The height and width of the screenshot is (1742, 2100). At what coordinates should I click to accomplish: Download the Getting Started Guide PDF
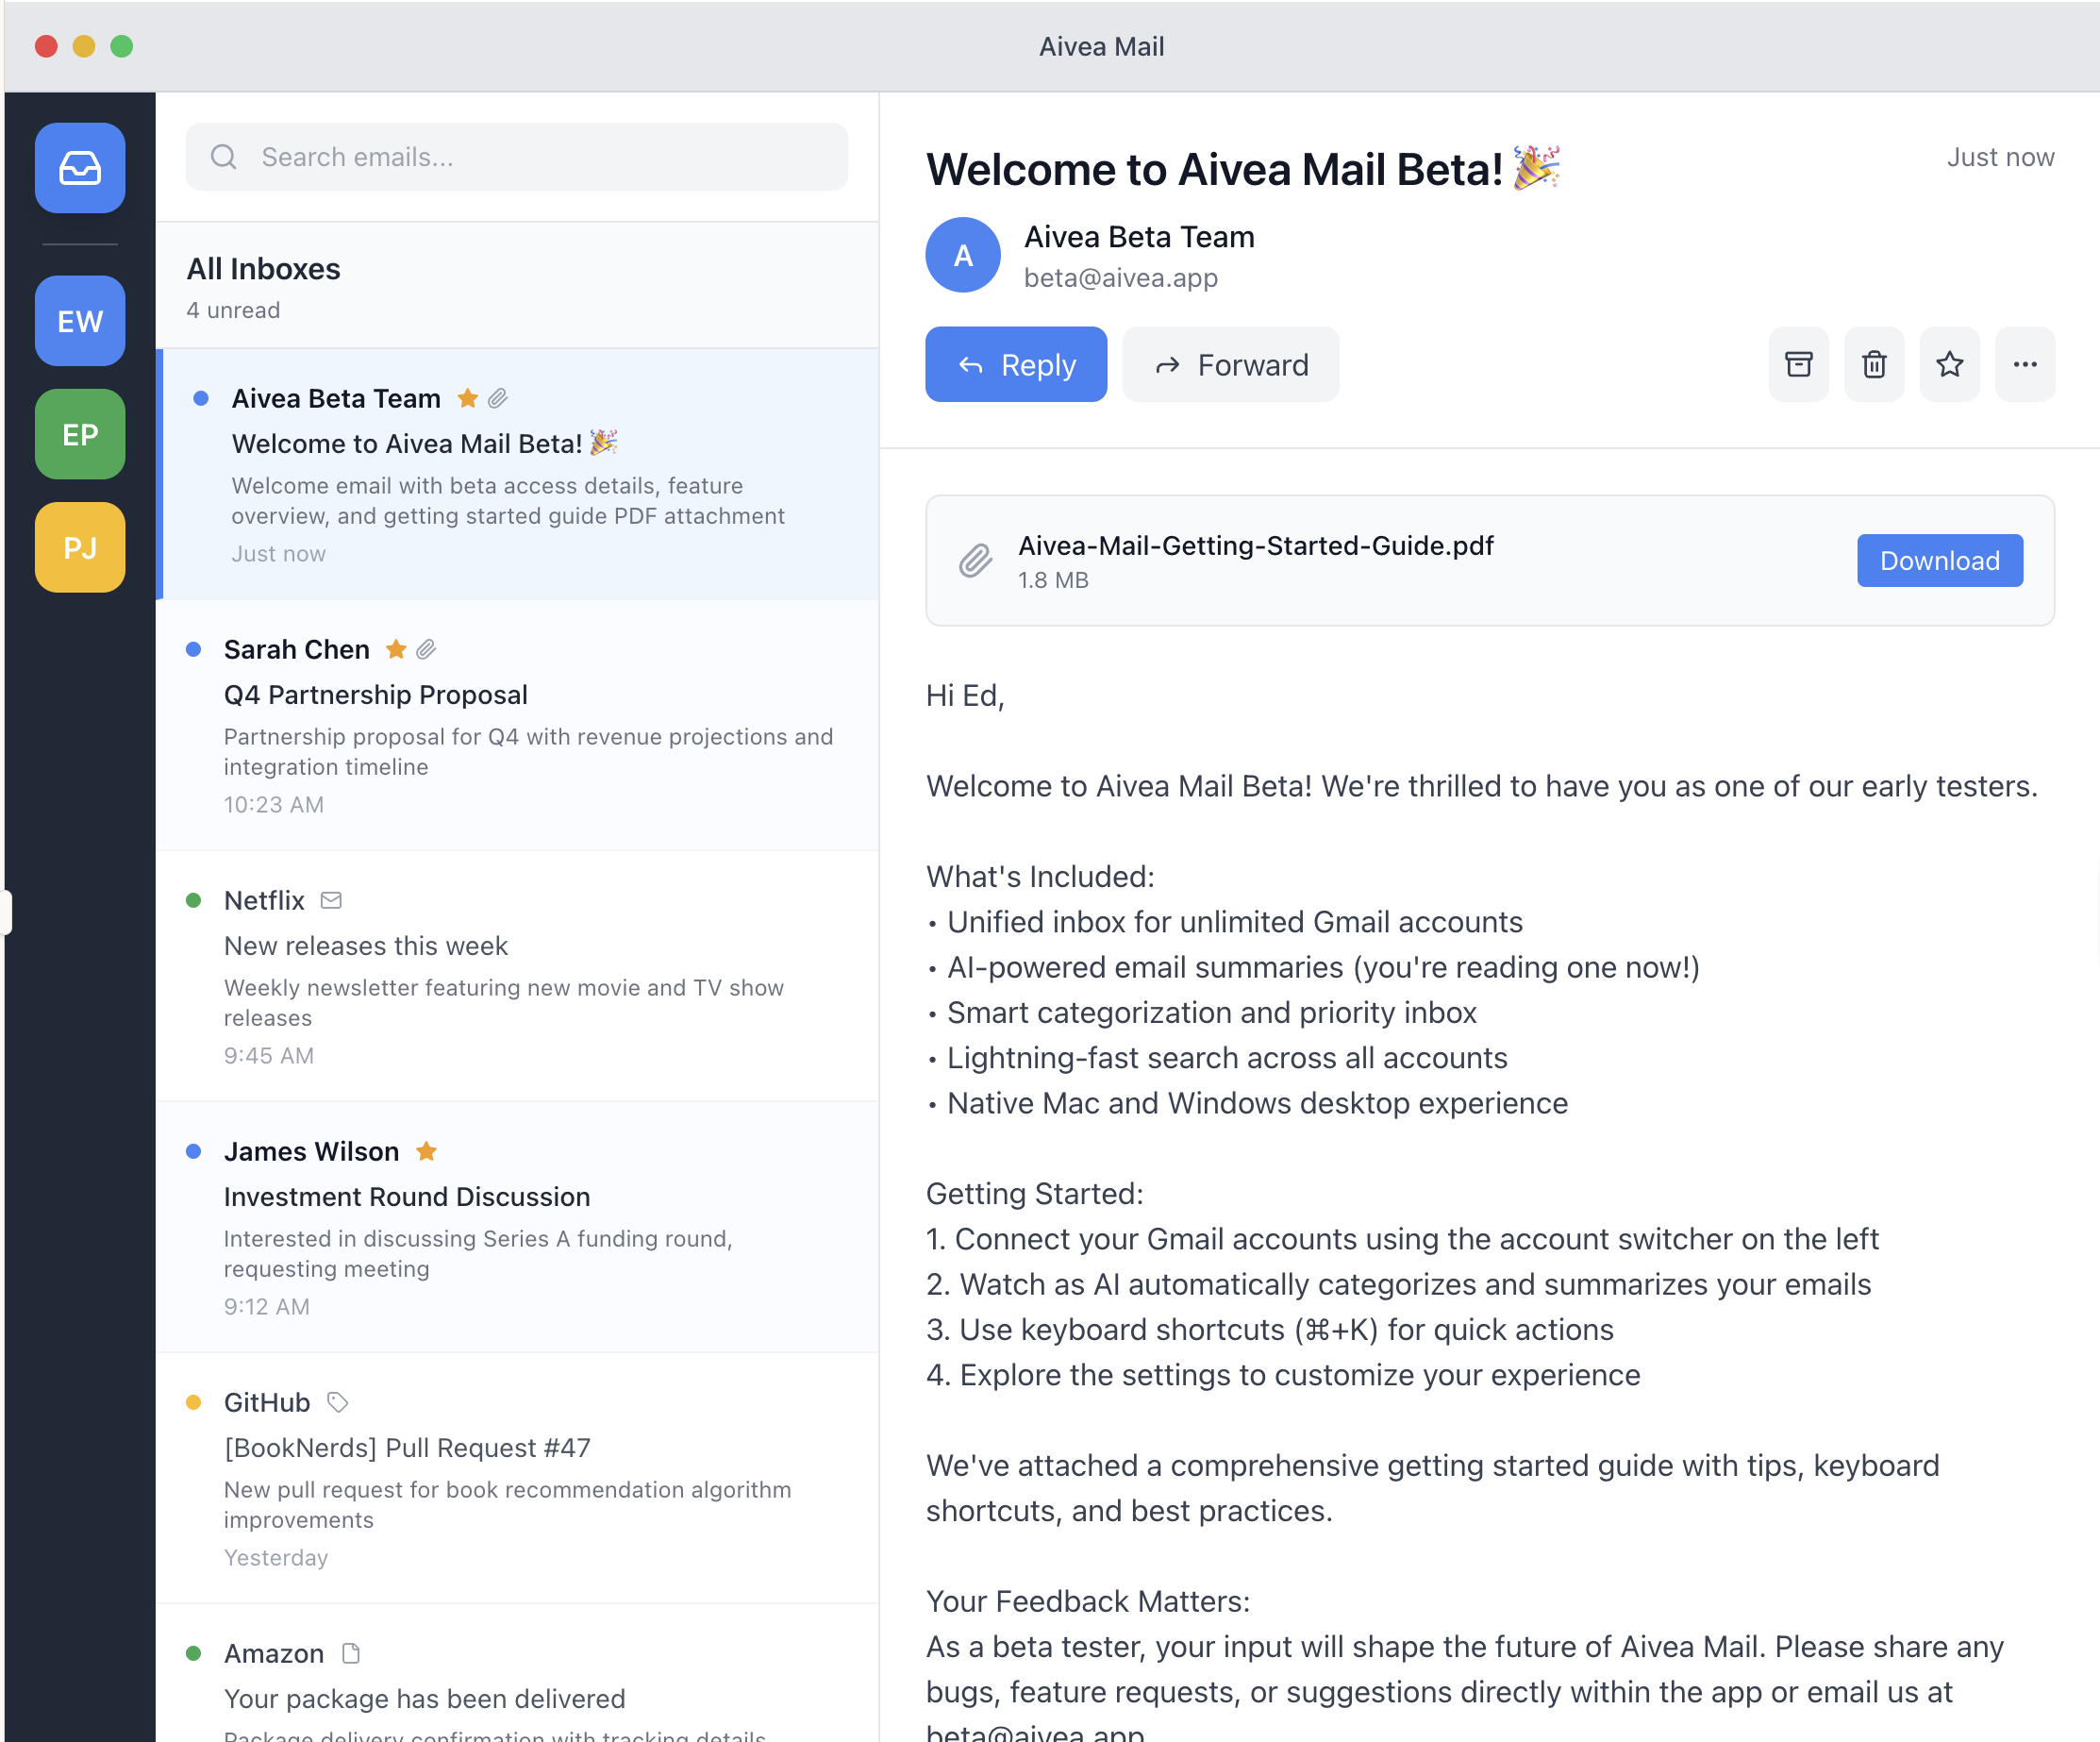pyautogui.click(x=1939, y=560)
